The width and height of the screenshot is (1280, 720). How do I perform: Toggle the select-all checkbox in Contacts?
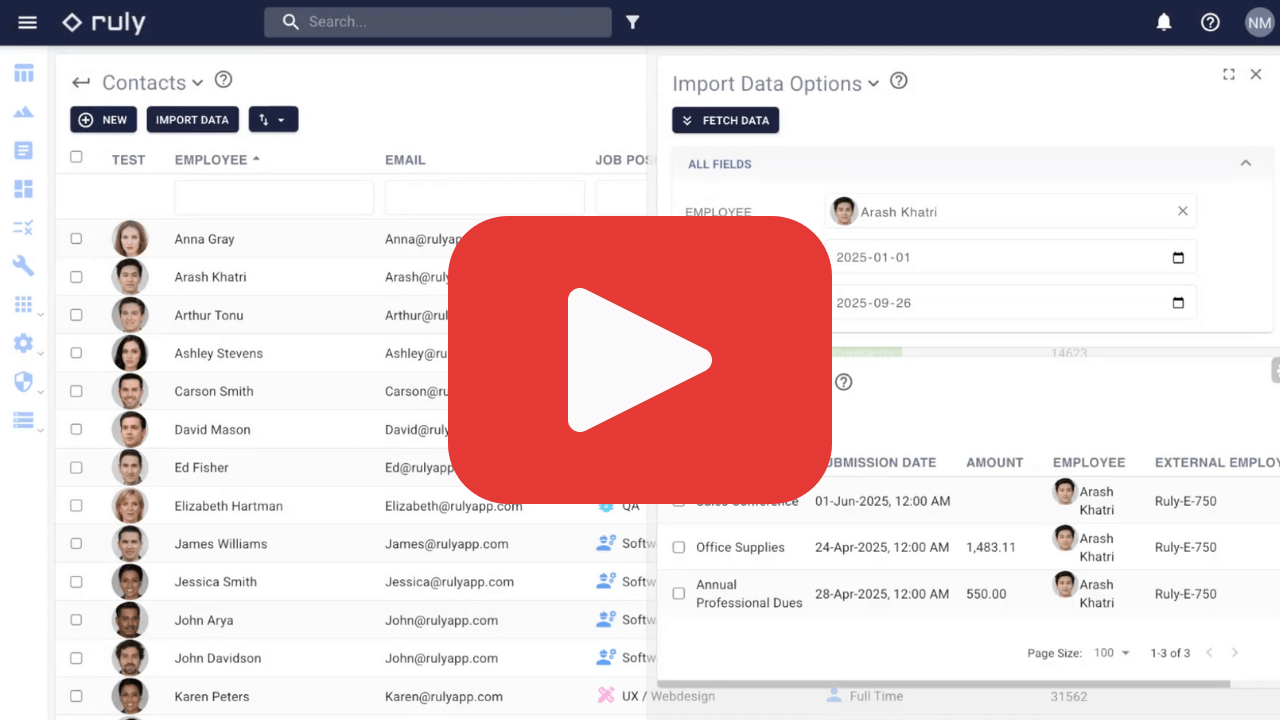(76, 157)
